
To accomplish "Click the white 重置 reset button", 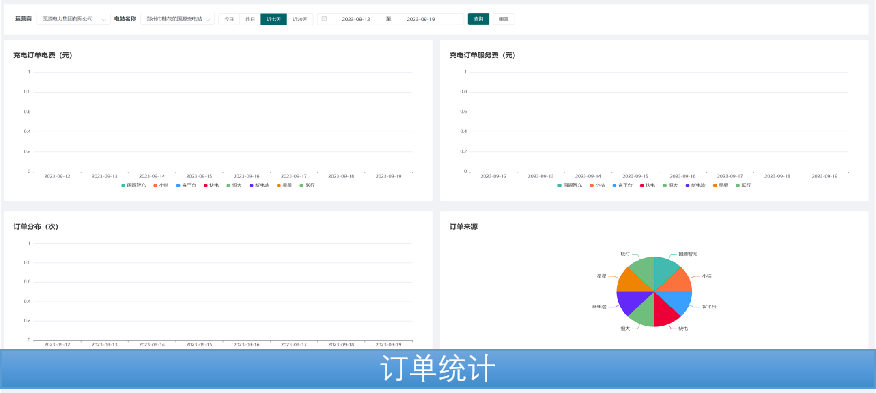I will tap(503, 19).
